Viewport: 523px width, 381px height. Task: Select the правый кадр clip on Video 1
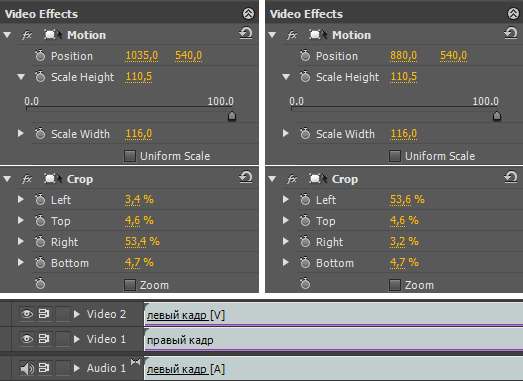pyautogui.click(x=334, y=340)
